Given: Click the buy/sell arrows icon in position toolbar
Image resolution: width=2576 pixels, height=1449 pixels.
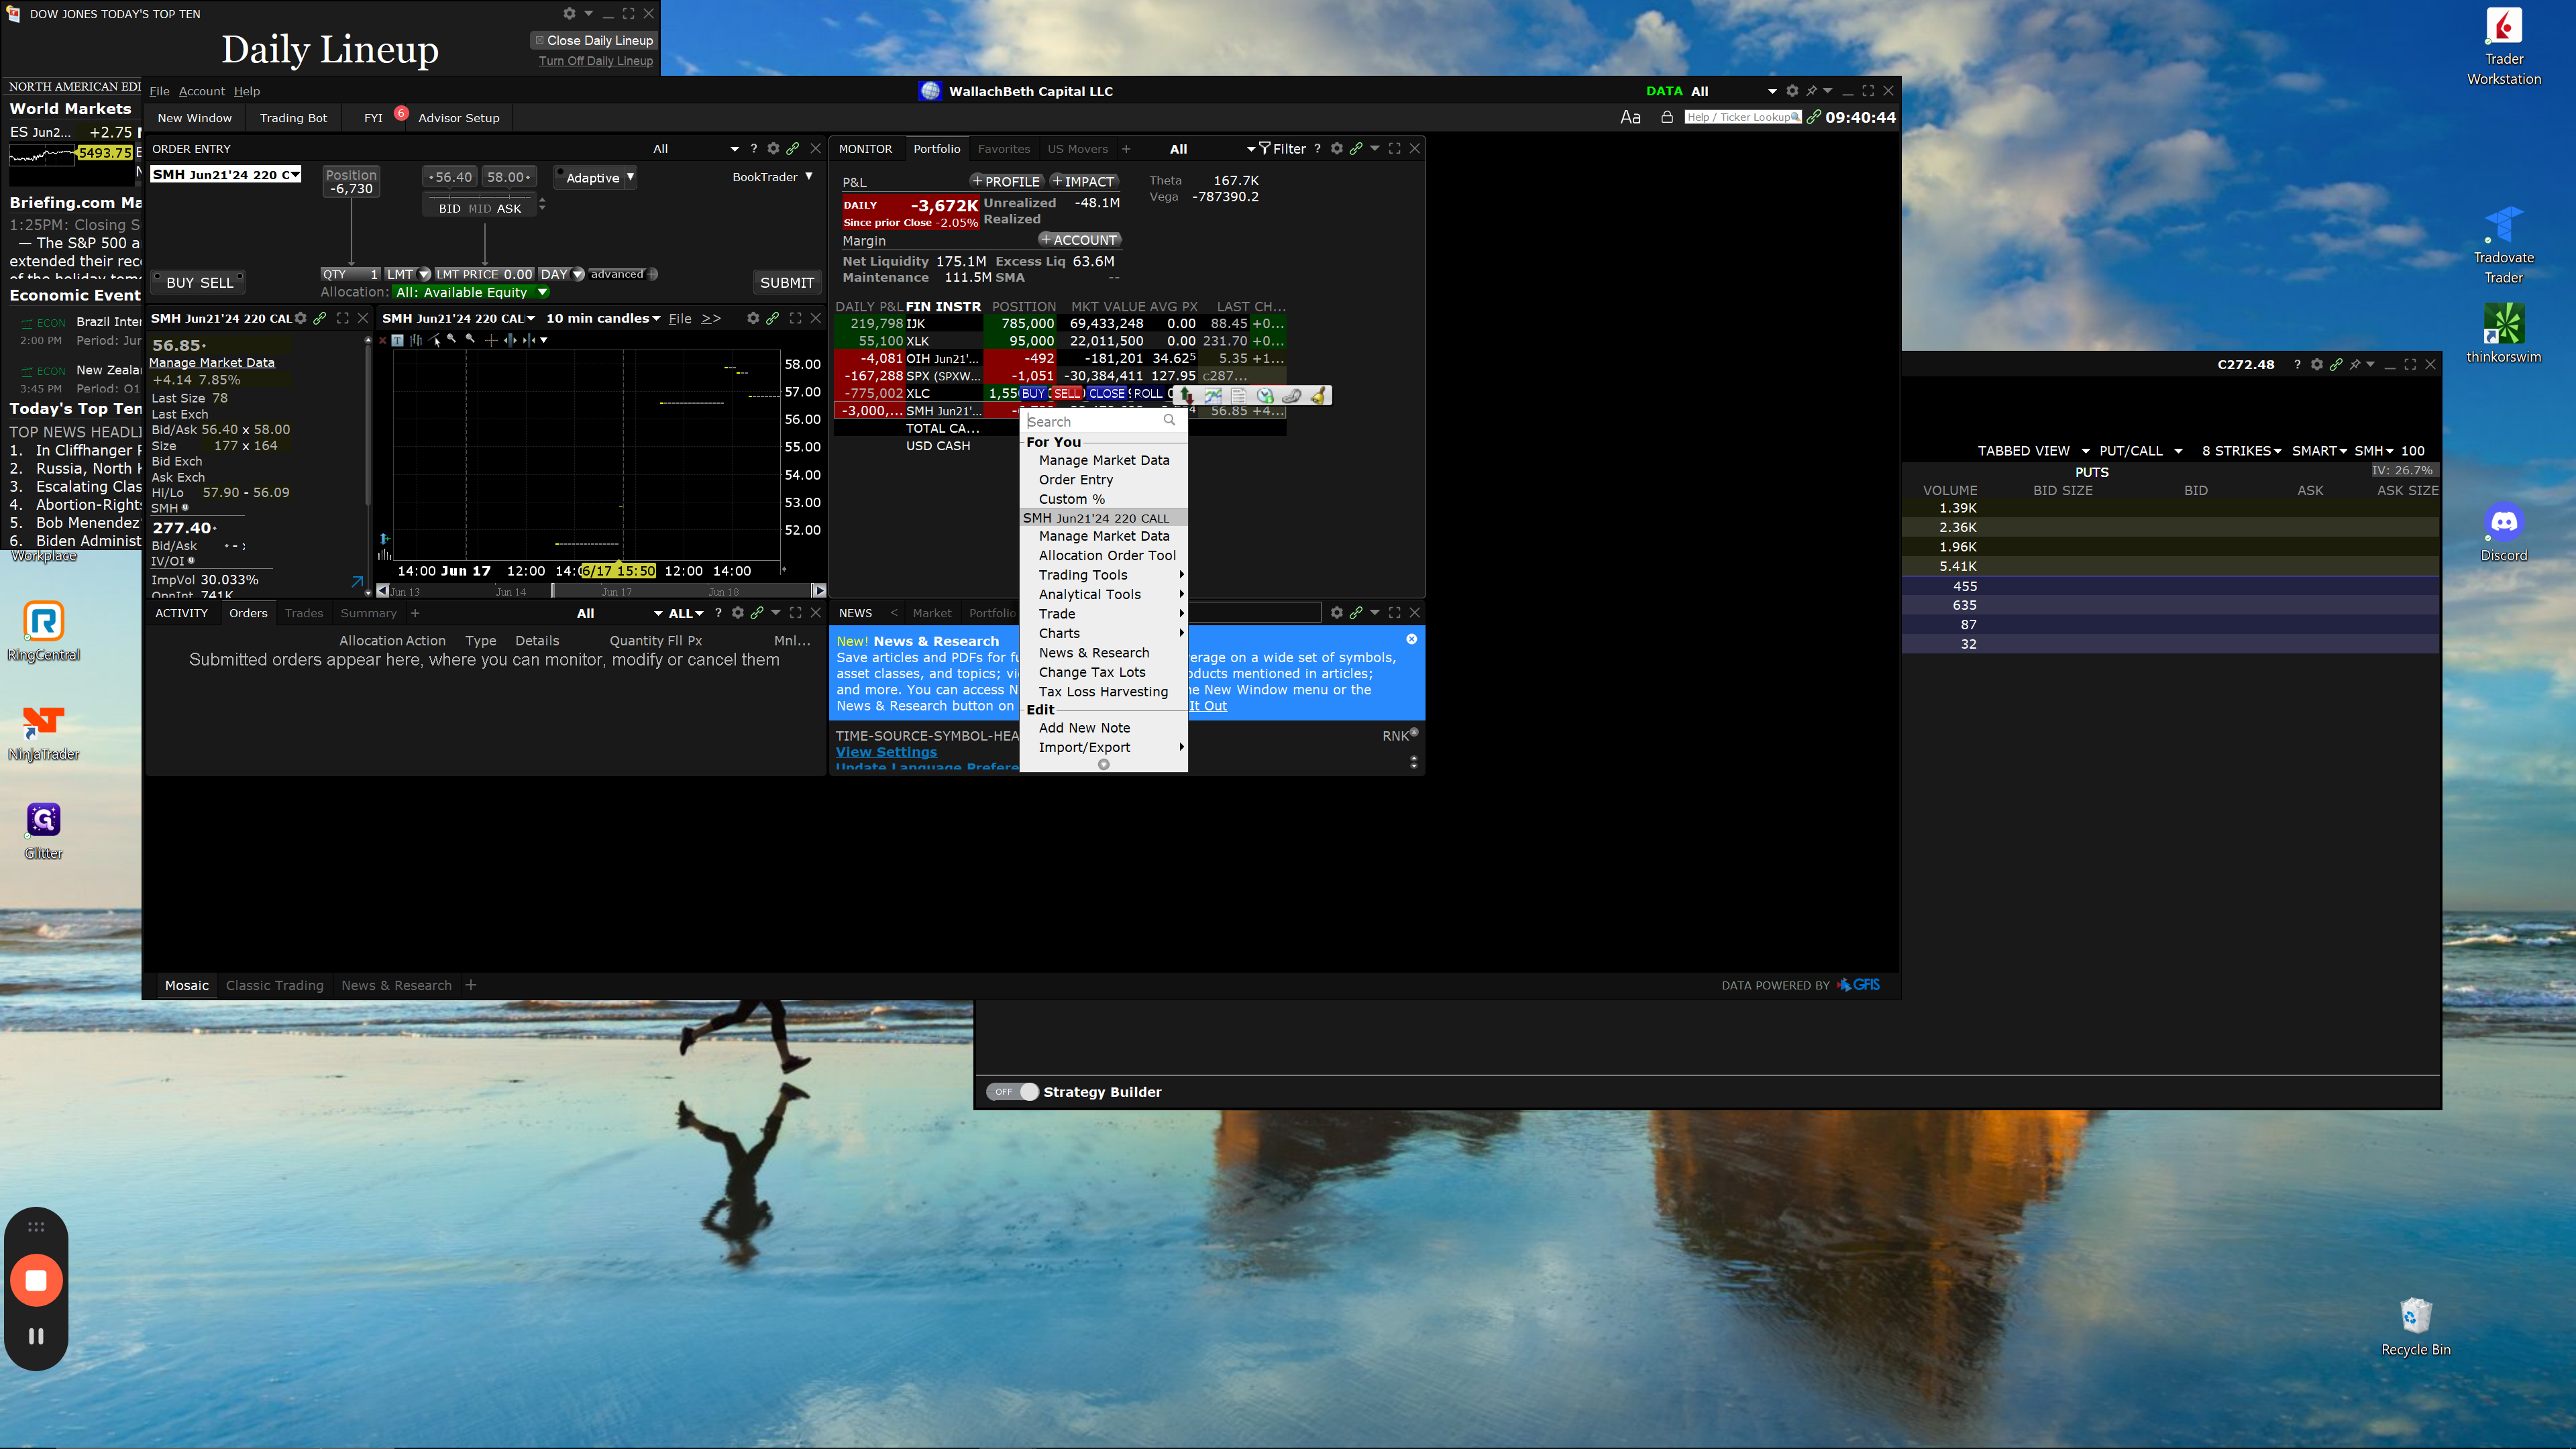Looking at the screenshot, I should pyautogui.click(x=1187, y=395).
